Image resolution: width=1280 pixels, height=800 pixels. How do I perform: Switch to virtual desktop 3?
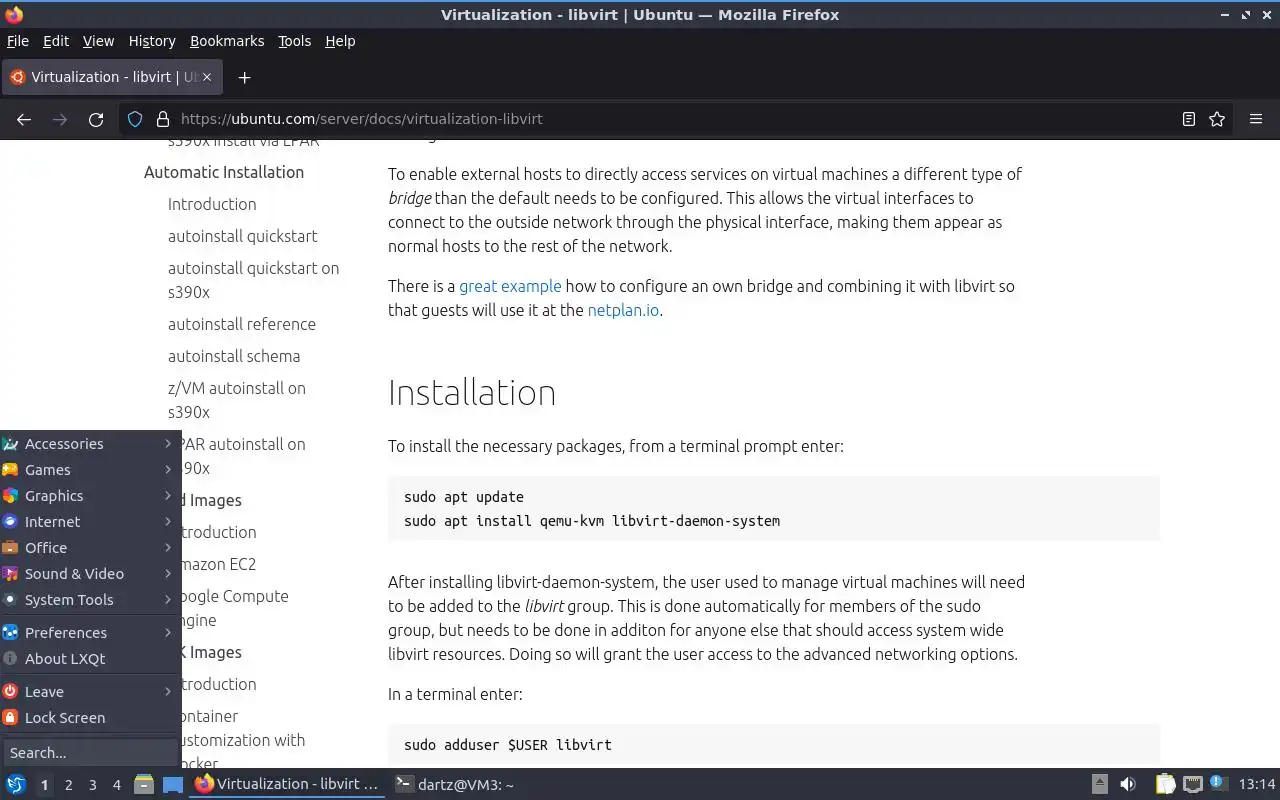(x=92, y=785)
